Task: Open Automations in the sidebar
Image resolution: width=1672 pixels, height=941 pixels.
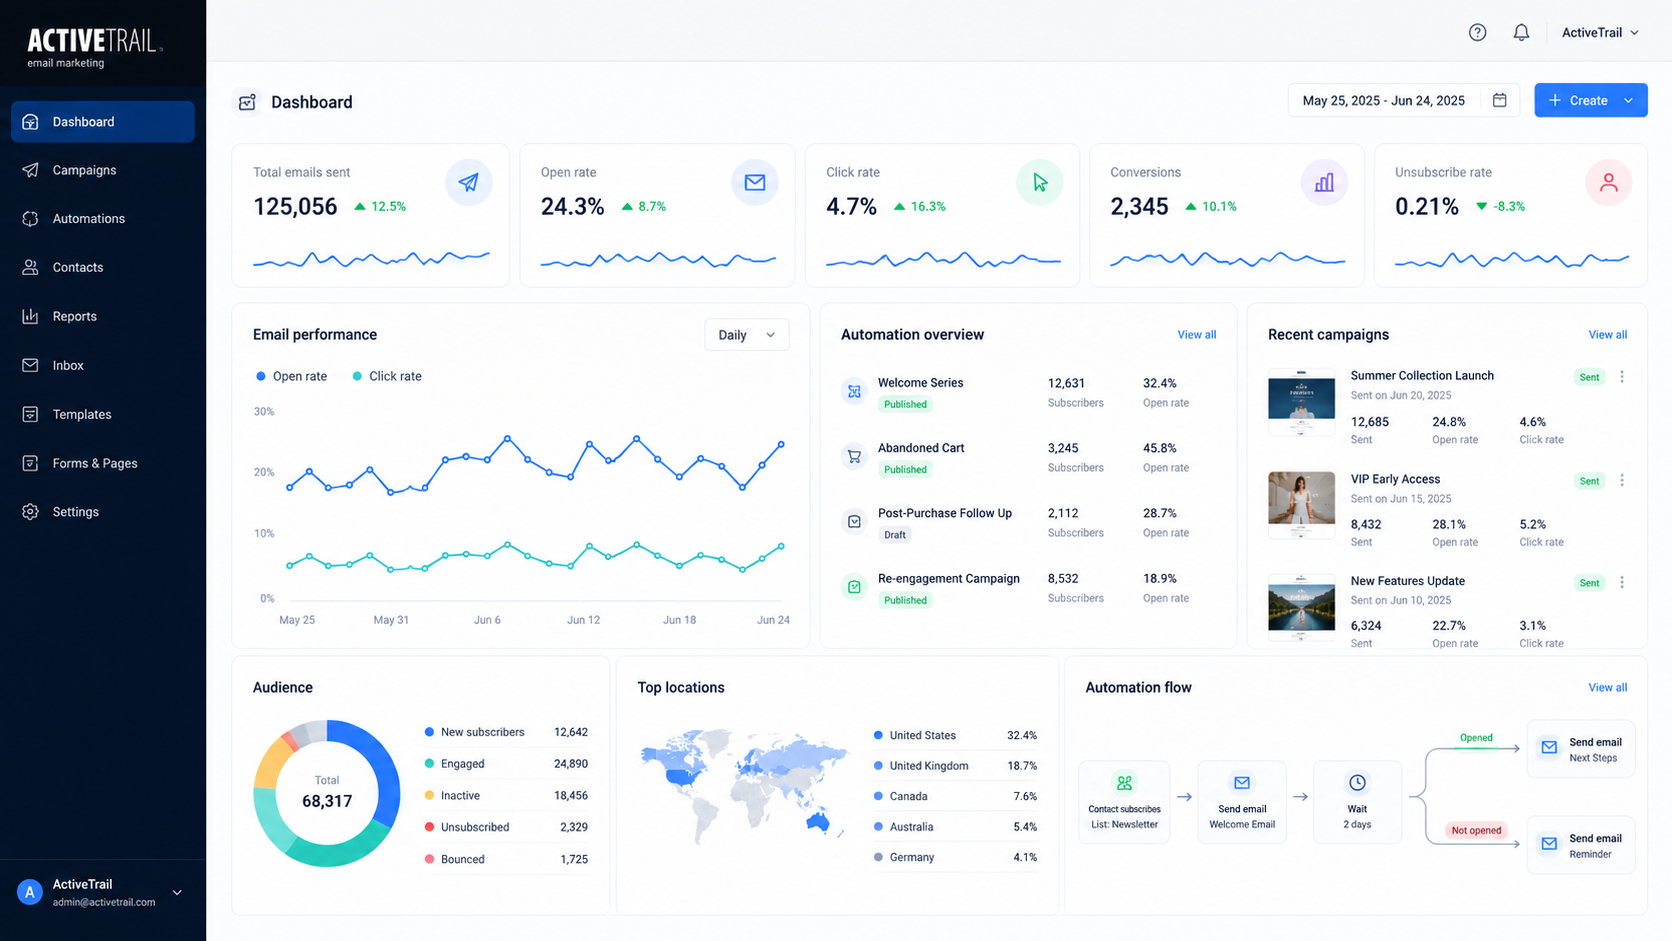Action: click(x=103, y=219)
